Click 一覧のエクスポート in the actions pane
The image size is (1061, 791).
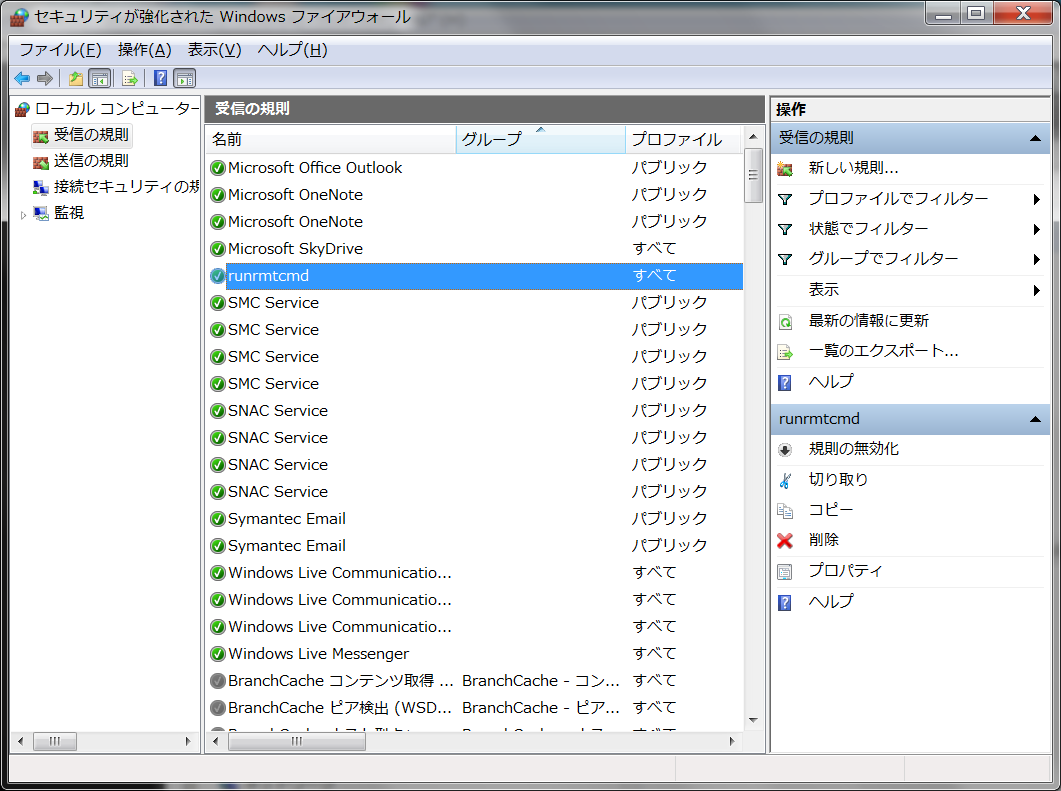point(883,351)
